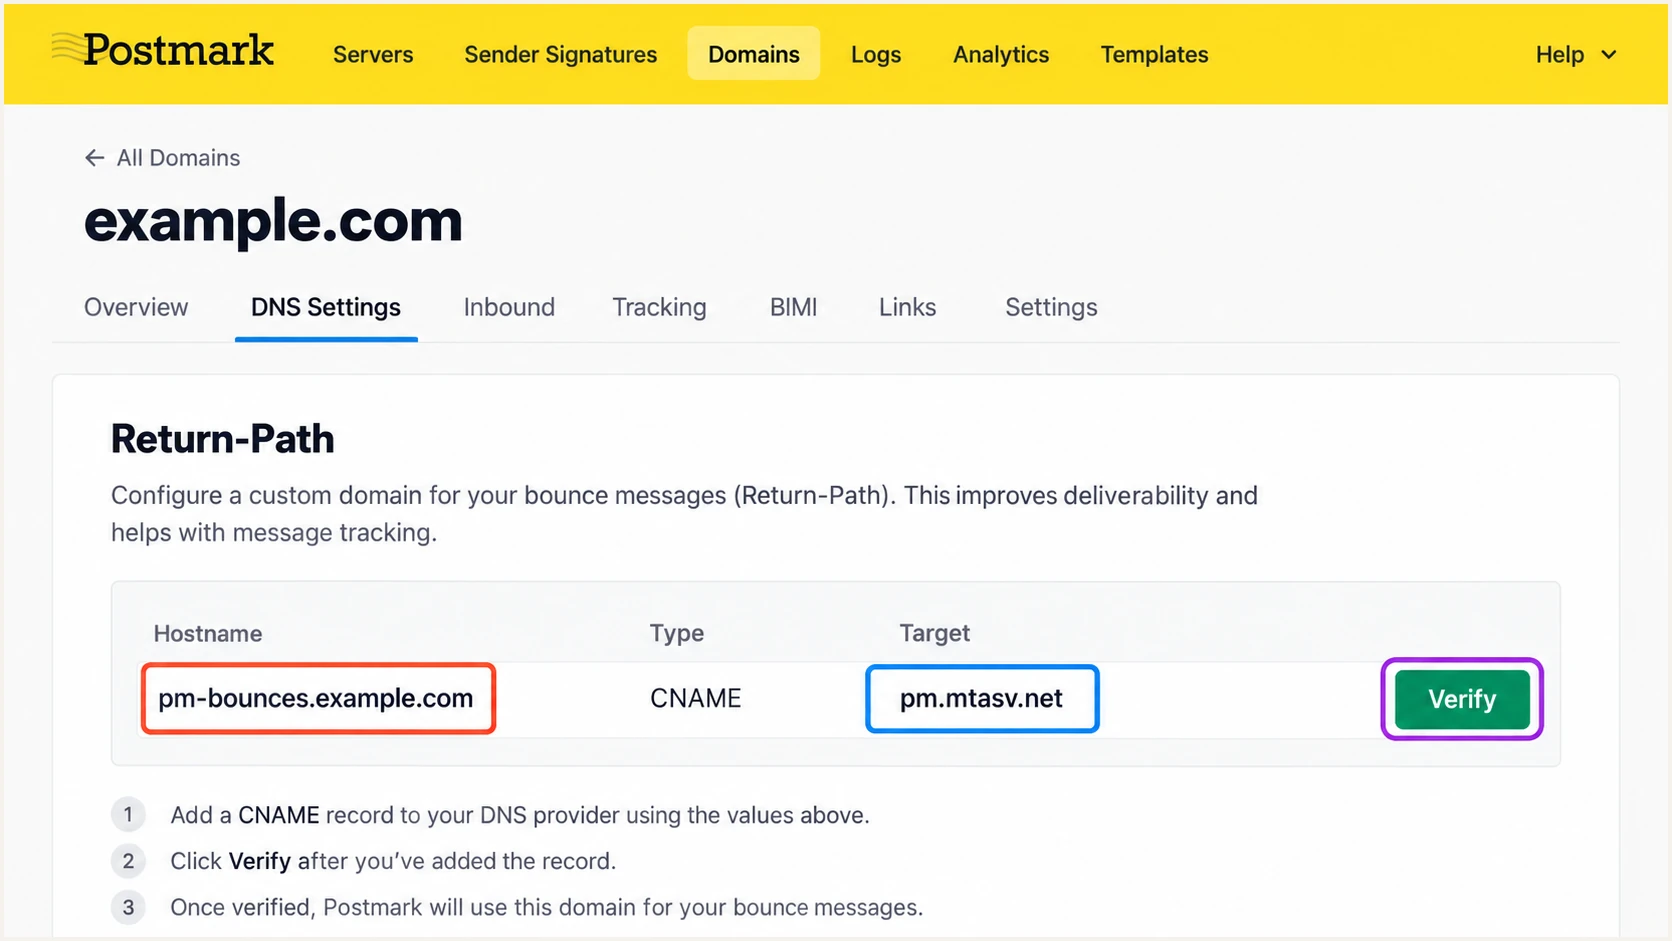Open the domain Settings tab
This screenshot has width=1672, height=941.
pos(1051,307)
